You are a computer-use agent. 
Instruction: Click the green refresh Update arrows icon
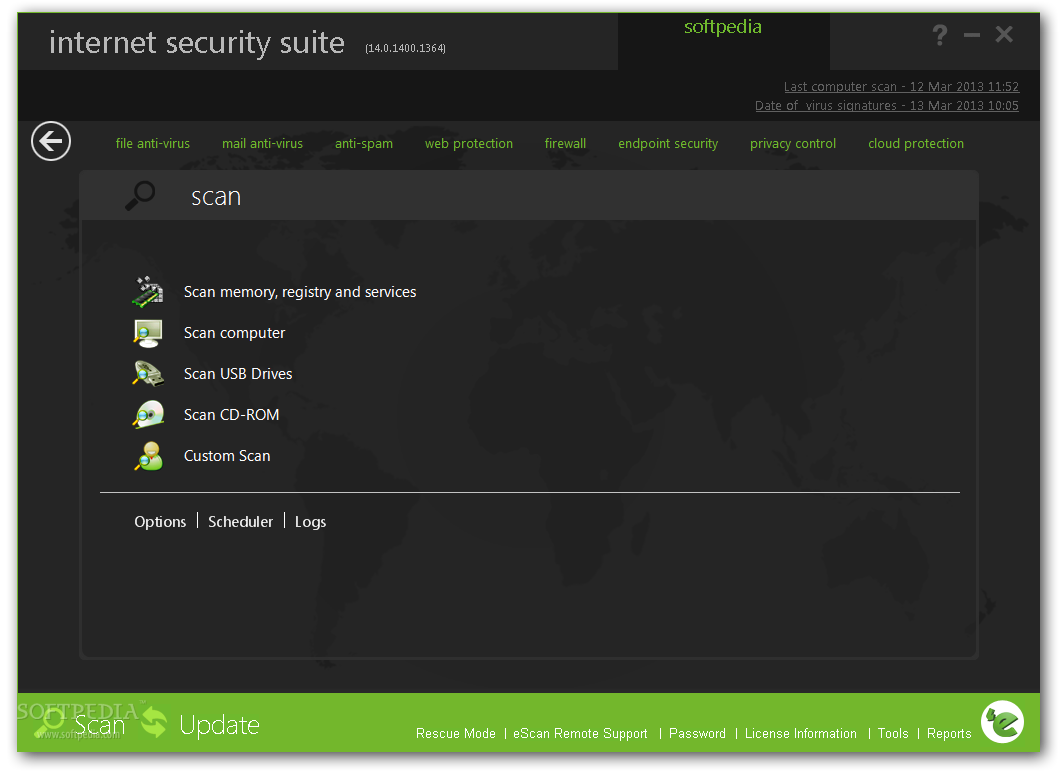tap(154, 723)
